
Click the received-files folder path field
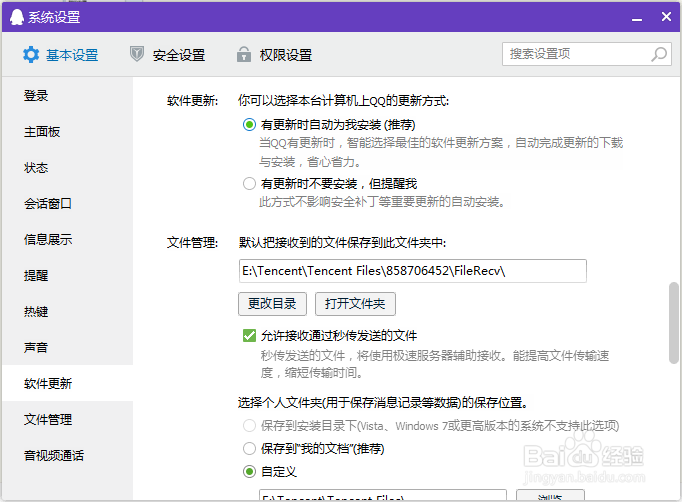coord(412,271)
